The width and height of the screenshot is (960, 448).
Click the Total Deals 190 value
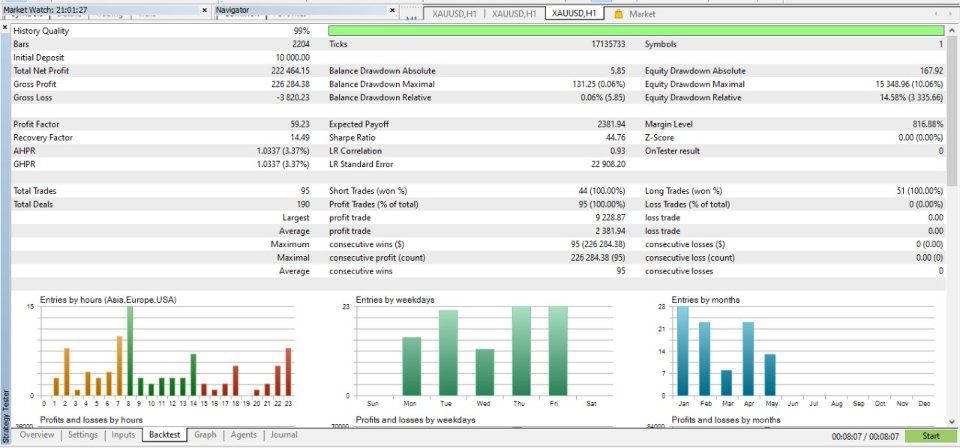[x=303, y=204]
